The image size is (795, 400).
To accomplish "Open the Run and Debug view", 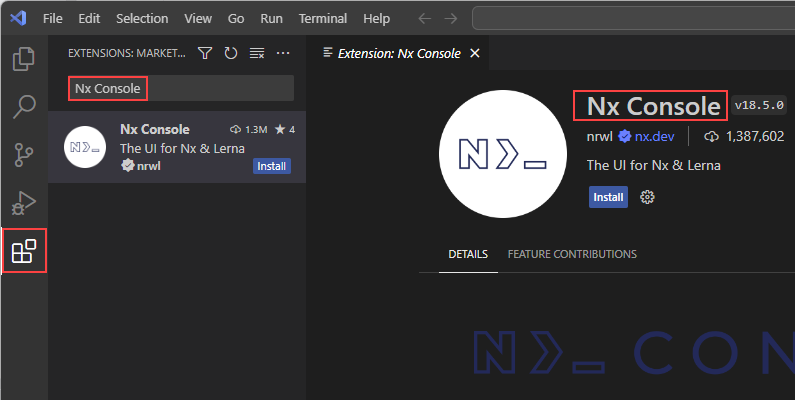I will pos(24,203).
